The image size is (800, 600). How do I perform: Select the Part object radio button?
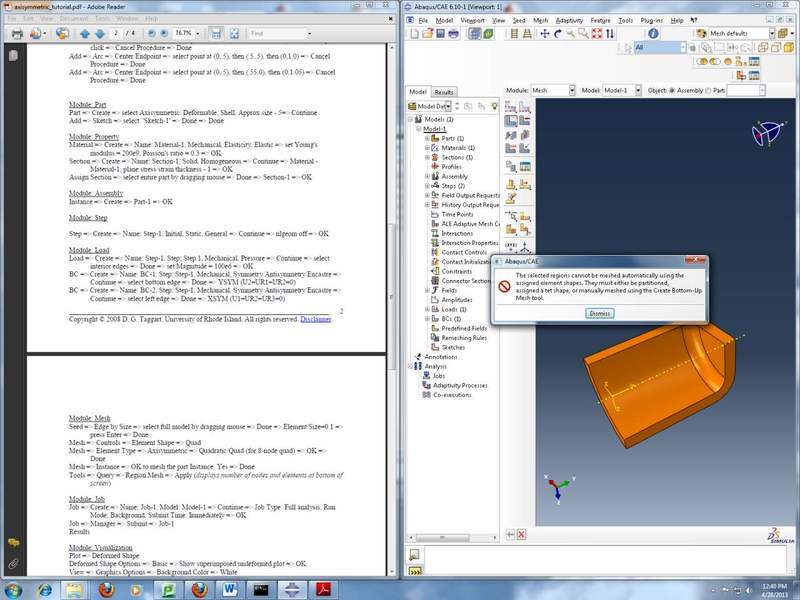pos(708,90)
